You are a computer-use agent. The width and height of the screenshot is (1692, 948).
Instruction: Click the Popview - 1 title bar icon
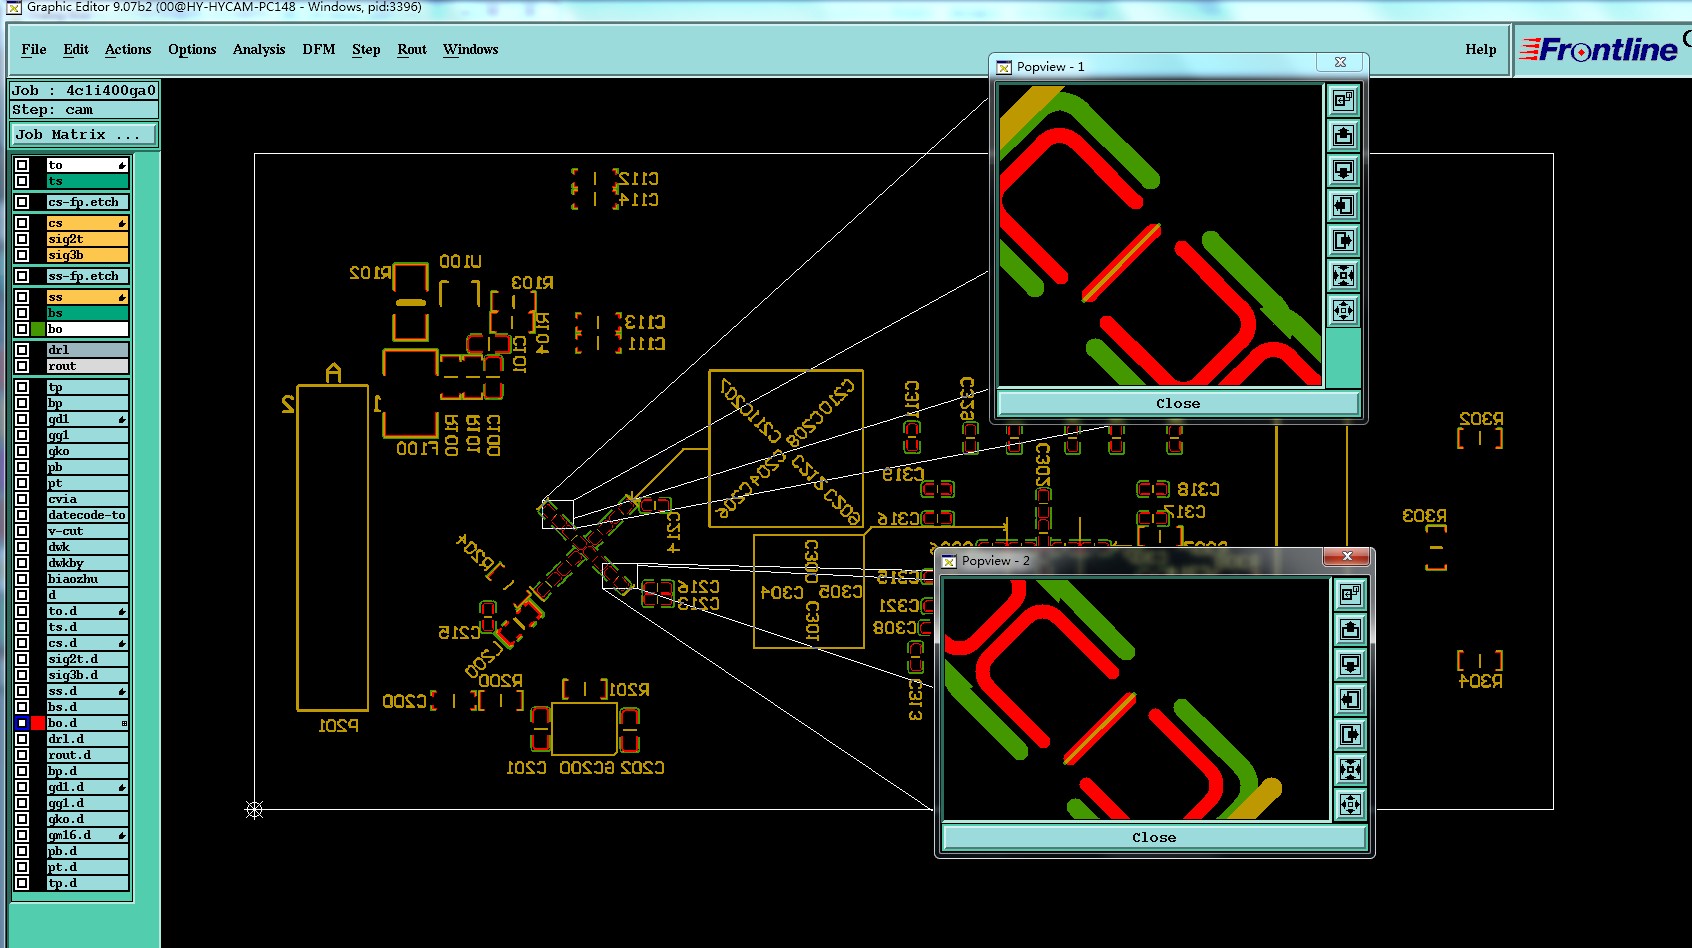pyautogui.click(x=1004, y=67)
